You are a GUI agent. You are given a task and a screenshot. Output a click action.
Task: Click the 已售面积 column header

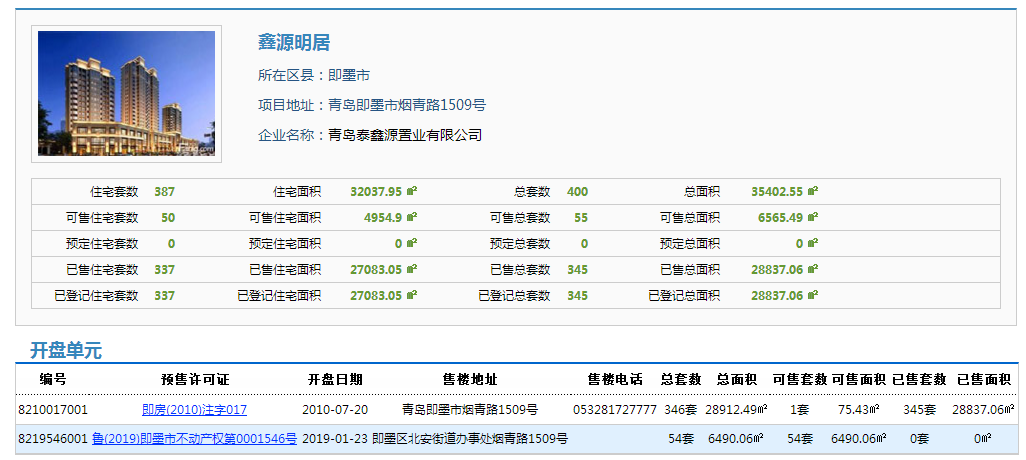tap(984, 380)
